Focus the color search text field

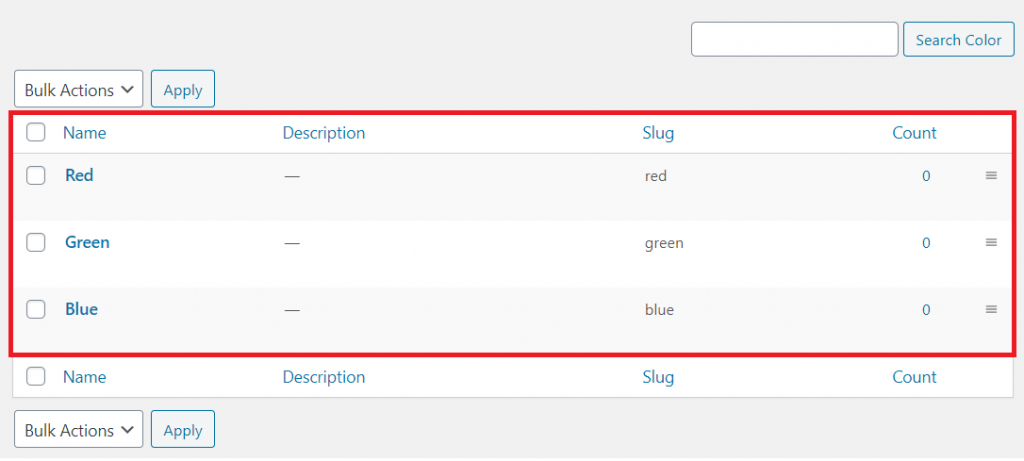point(795,39)
